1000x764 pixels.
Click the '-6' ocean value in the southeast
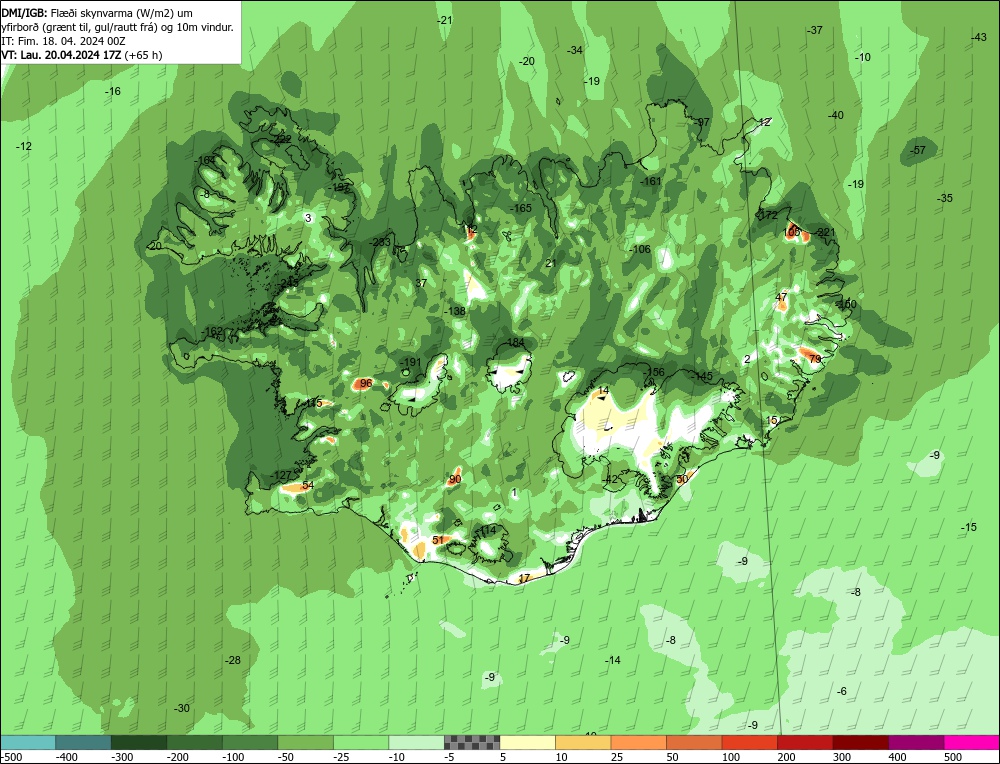842,691
